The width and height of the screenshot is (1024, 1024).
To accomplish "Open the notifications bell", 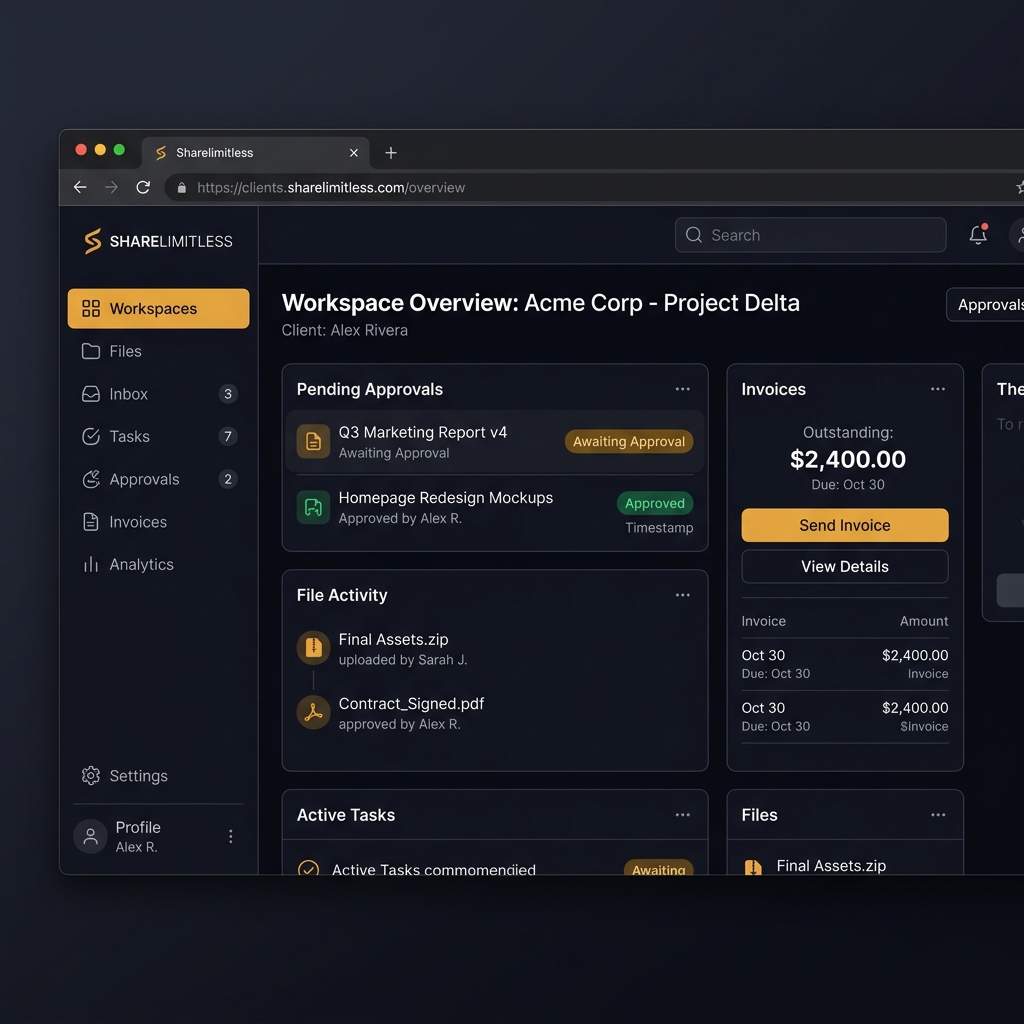I will 978,234.
